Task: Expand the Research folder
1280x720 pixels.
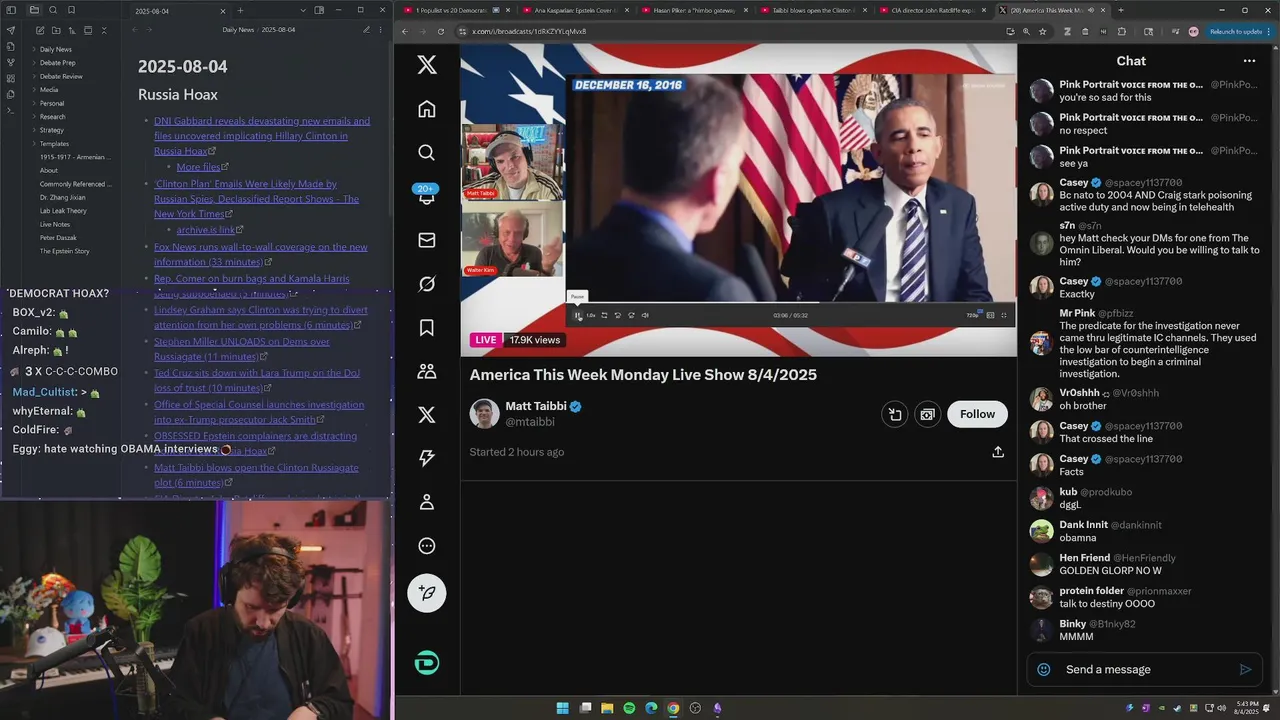Action: [x=52, y=117]
